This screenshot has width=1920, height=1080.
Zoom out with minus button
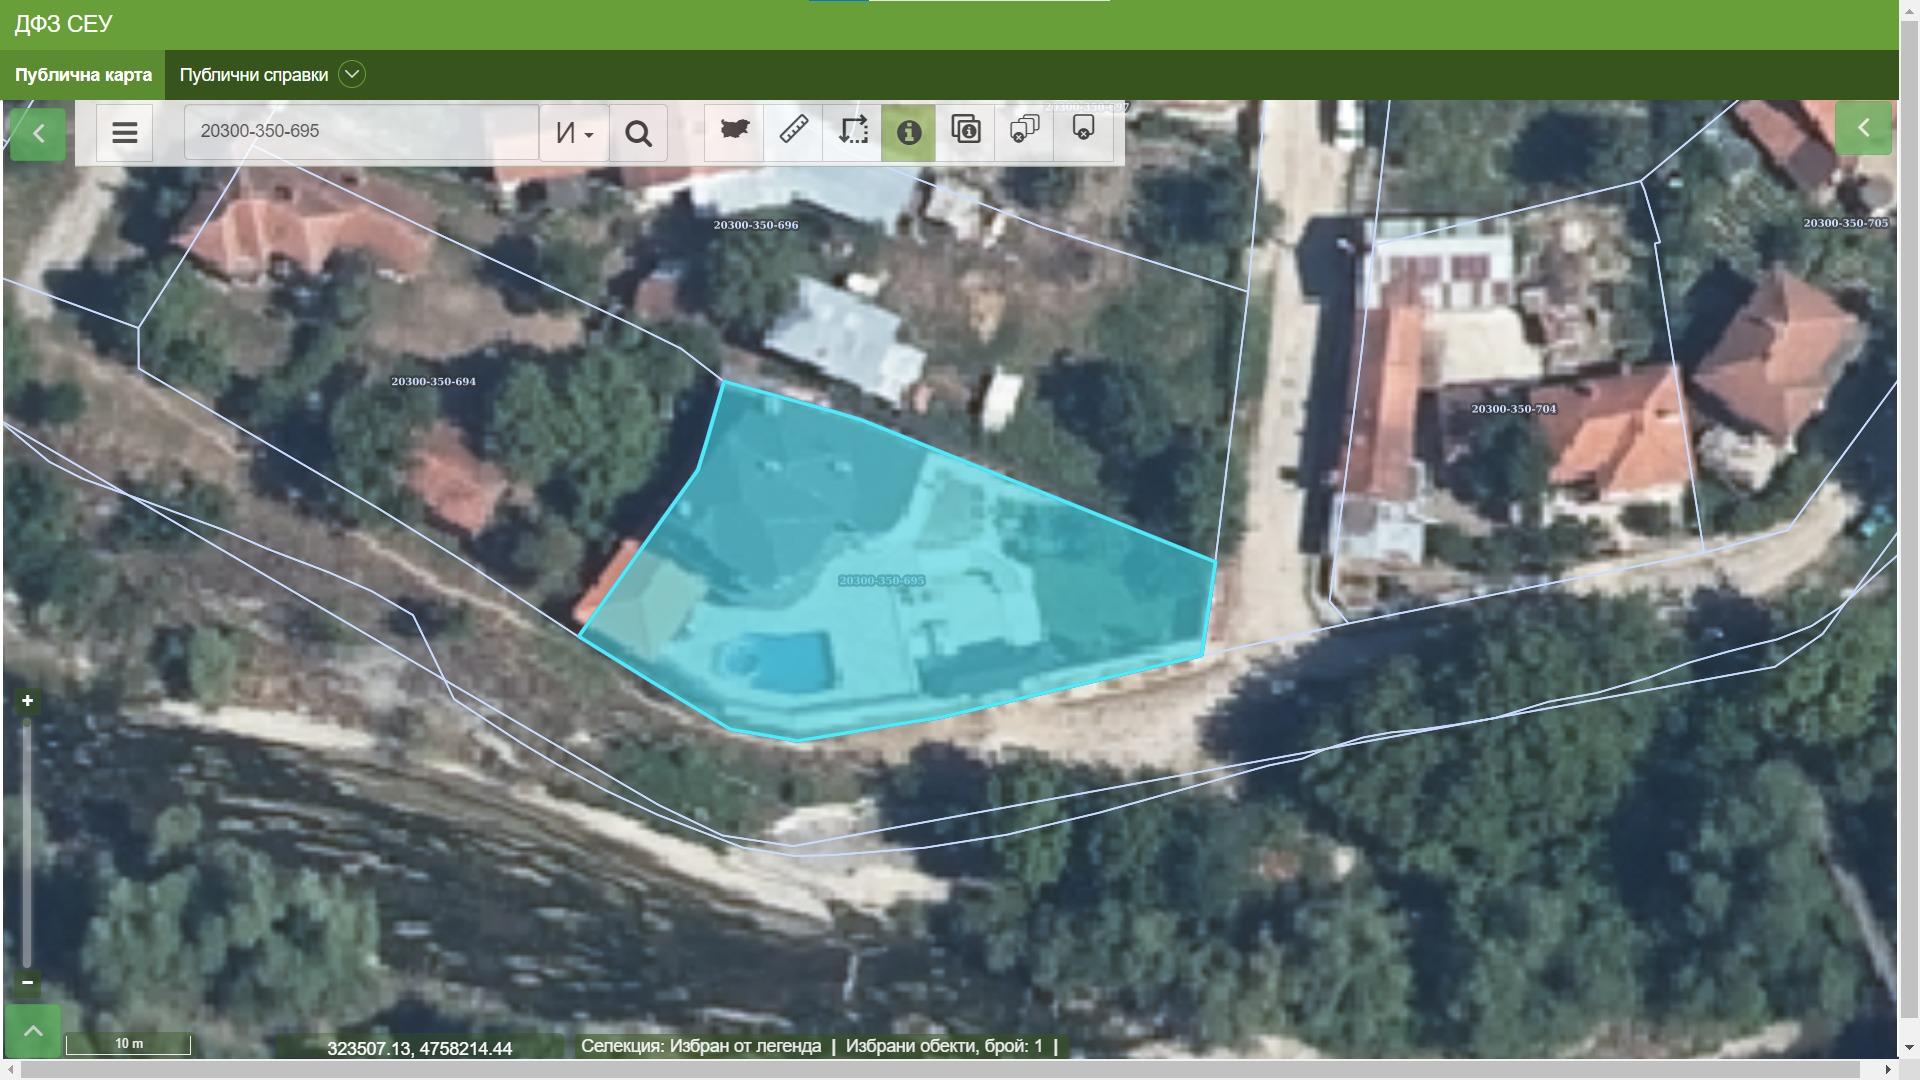[x=28, y=982]
